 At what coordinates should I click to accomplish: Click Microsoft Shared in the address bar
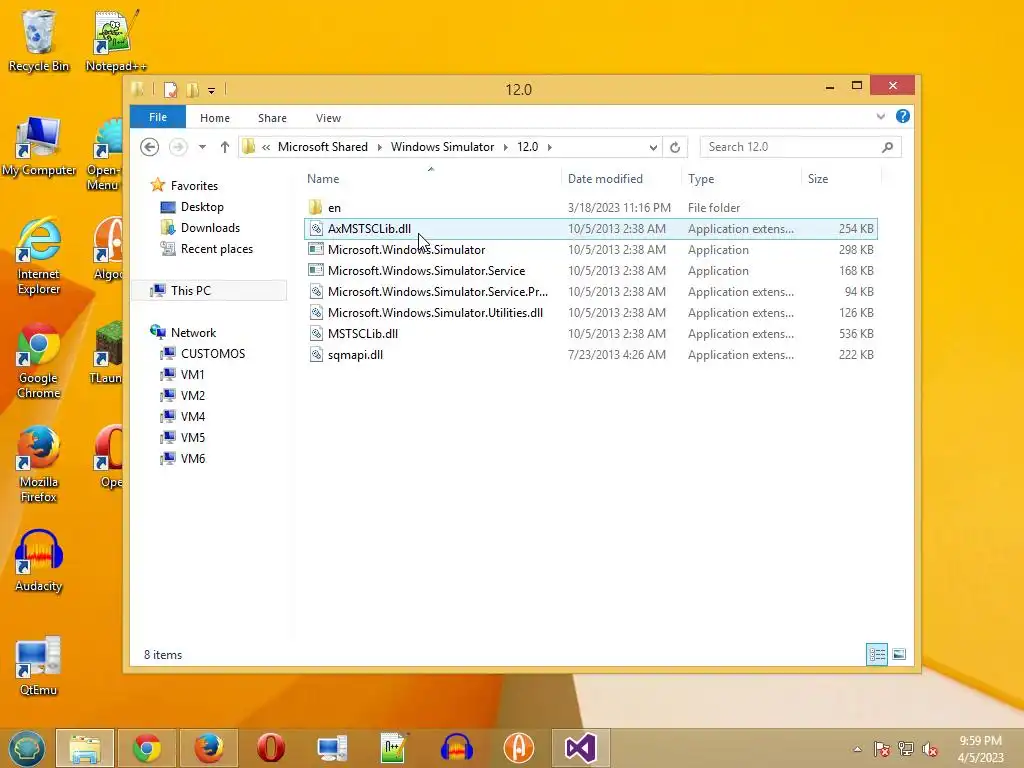323,147
